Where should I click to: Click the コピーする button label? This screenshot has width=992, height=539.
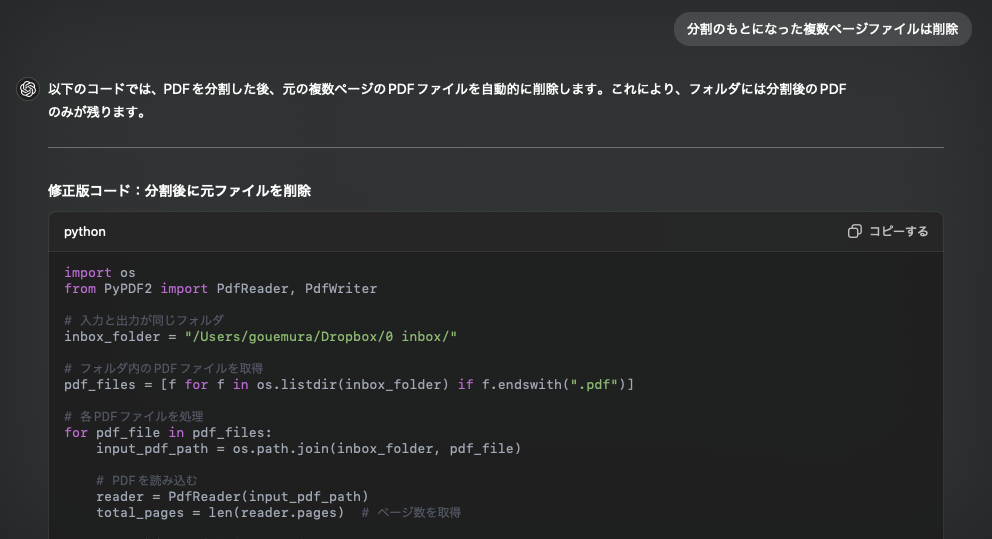[898, 232]
